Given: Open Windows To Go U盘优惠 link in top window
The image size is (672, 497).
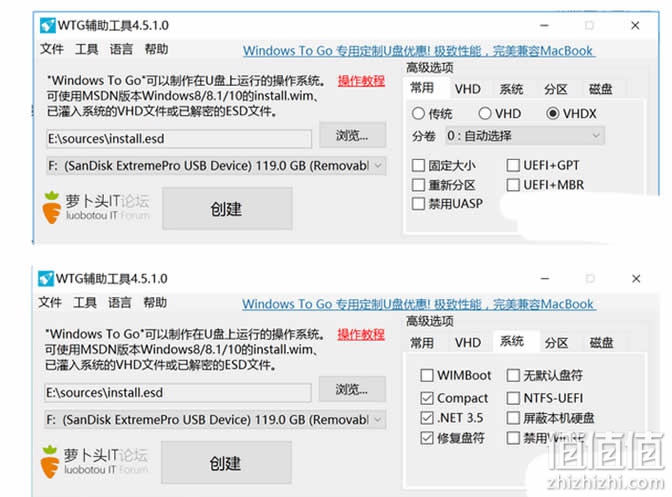Looking at the screenshot, I should click(419, 51).
